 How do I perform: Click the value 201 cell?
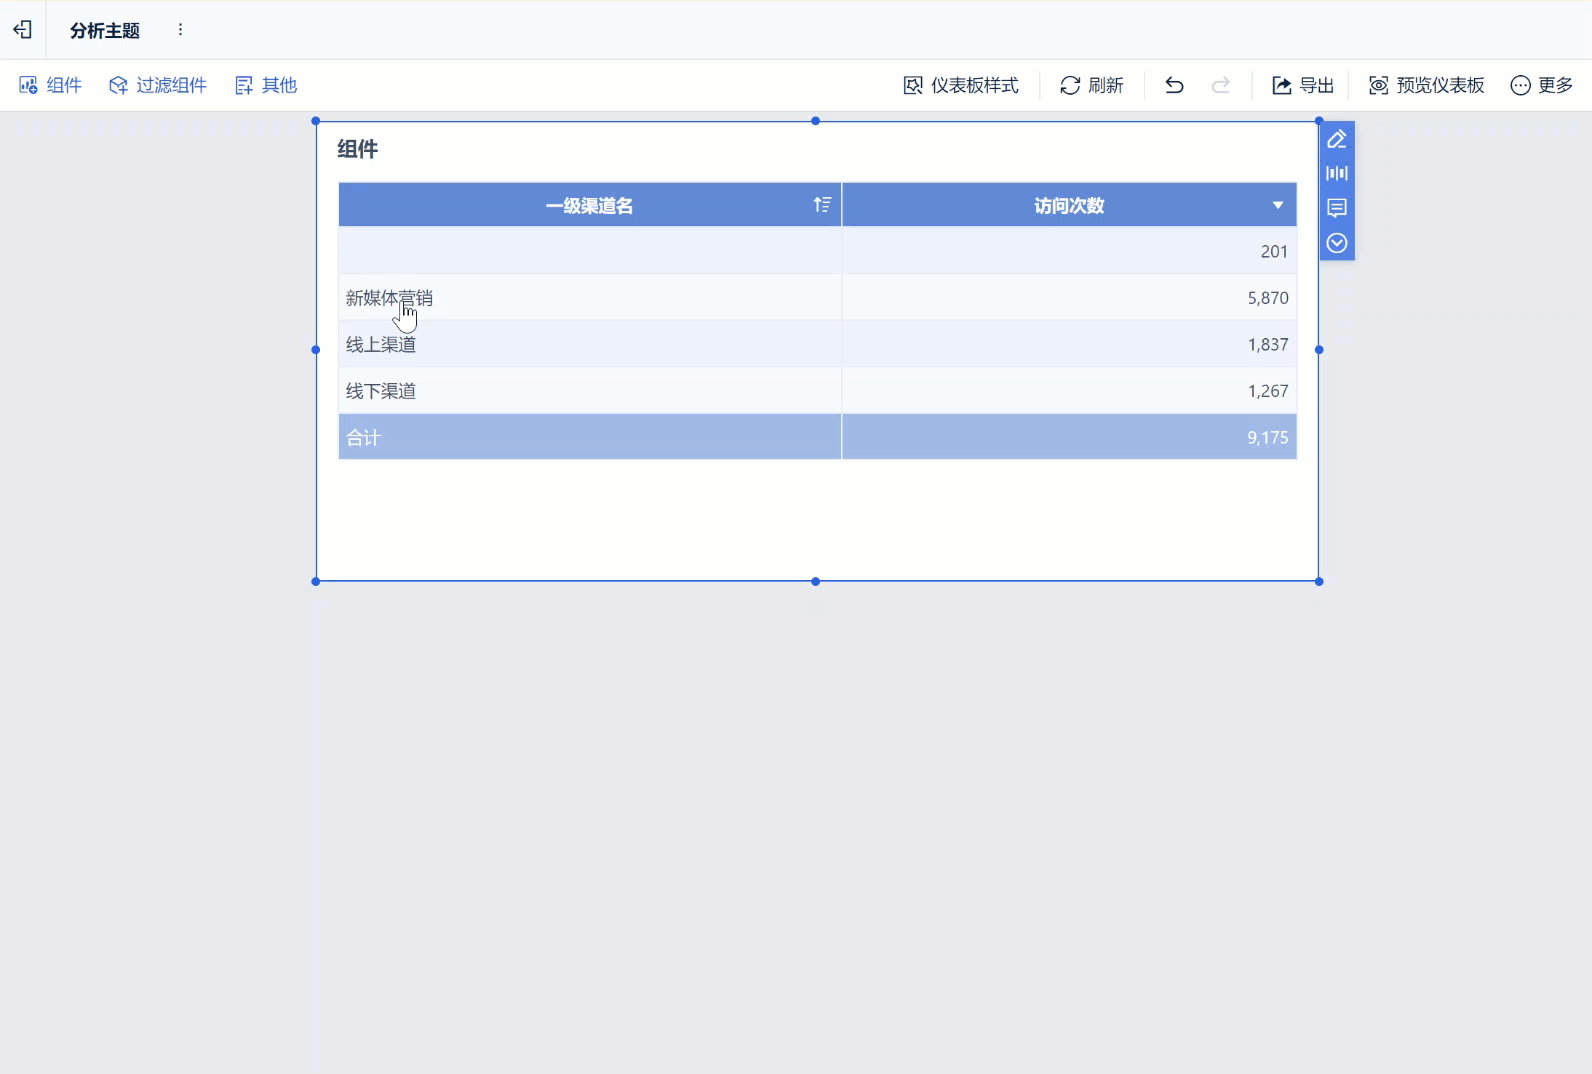(x=1069, y=251)
